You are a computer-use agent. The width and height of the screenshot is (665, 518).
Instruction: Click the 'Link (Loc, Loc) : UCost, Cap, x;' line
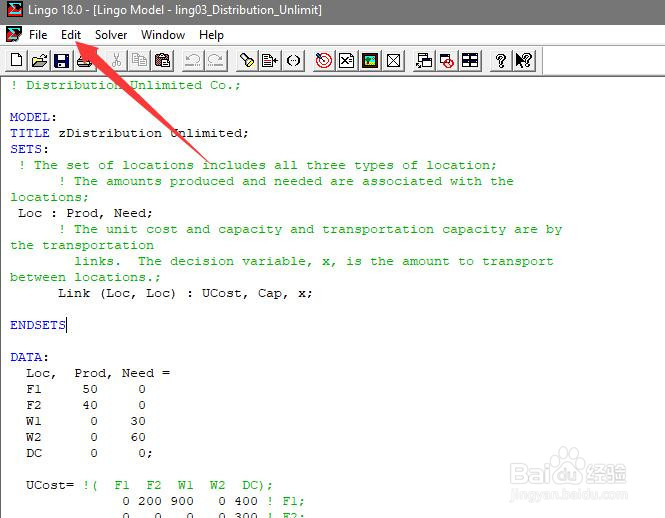tap(185, 294)
